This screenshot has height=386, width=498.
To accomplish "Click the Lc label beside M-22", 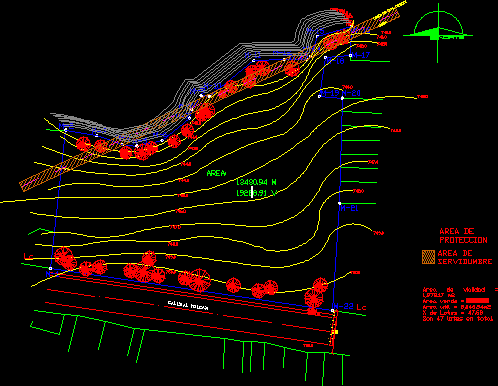I will (x=361, y=307).
